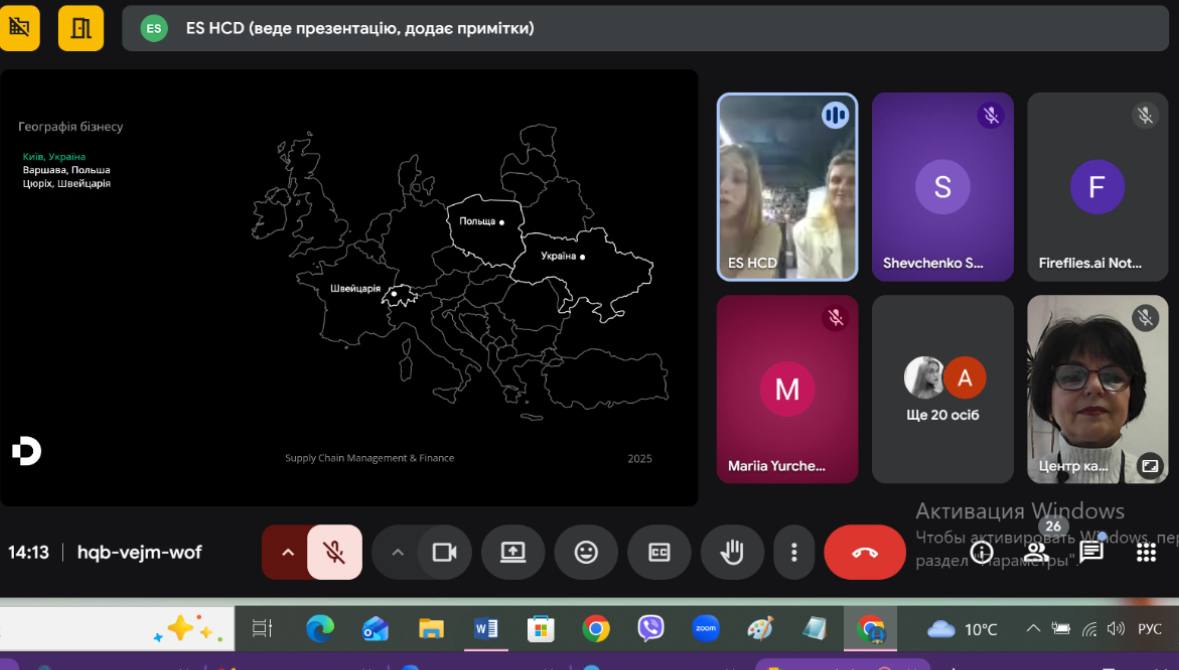This screenshot has height=670, width=1179.
Task: Select the ES HCD video tile
Action: point(787,187)
